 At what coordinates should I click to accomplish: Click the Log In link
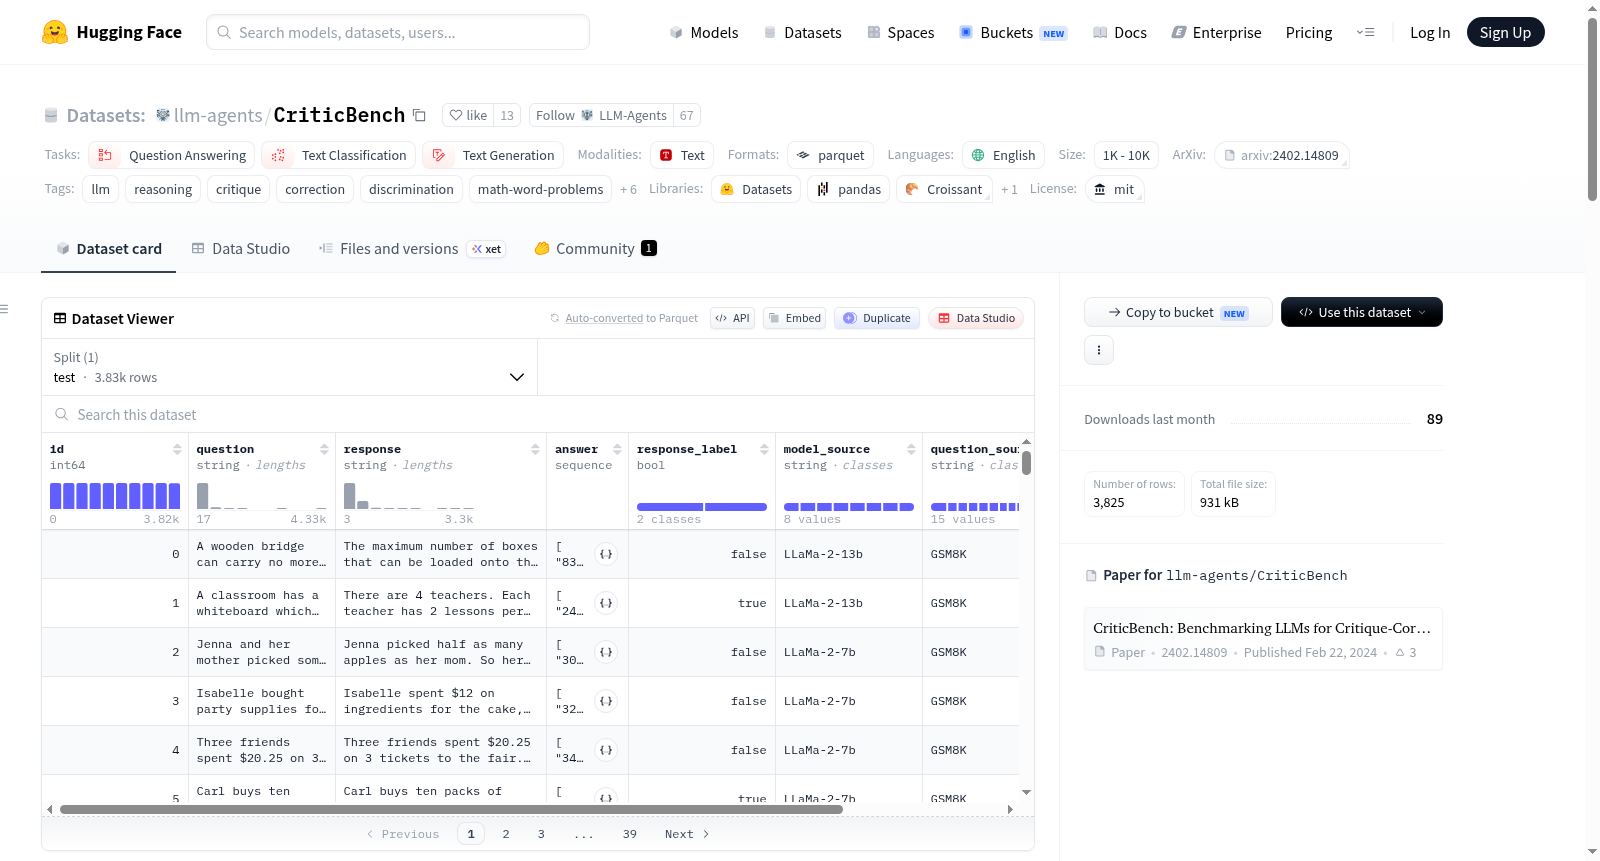click(x=1430, y=32)
